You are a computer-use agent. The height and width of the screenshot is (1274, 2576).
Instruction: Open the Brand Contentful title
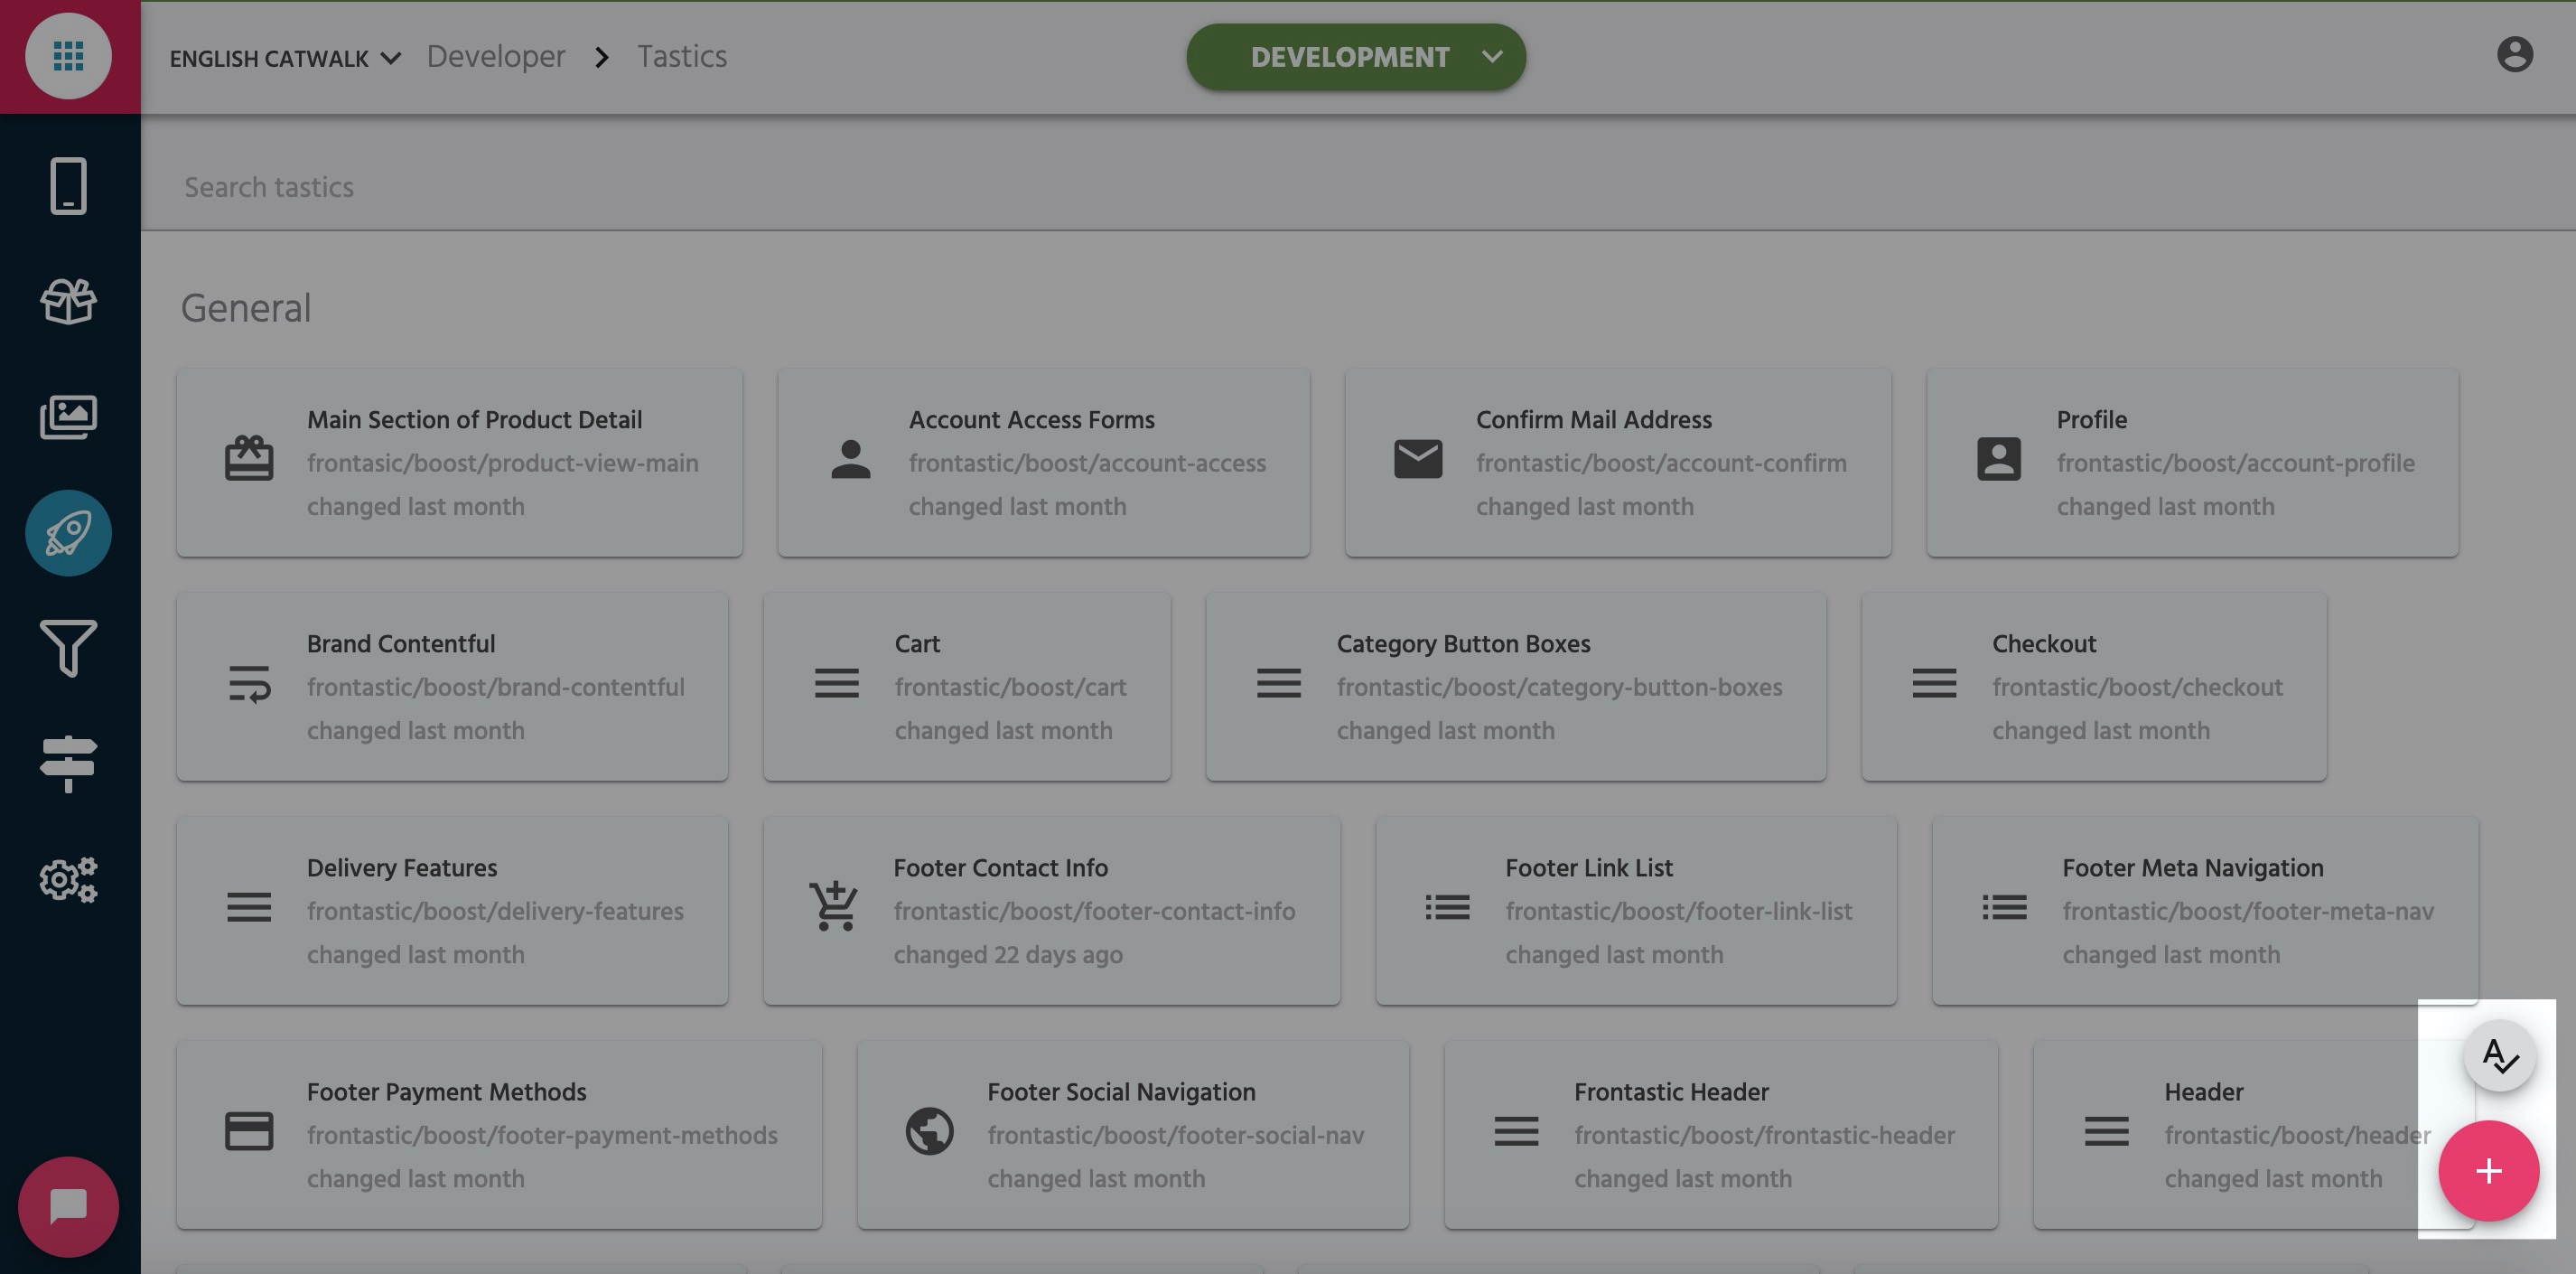pos(400,643)
